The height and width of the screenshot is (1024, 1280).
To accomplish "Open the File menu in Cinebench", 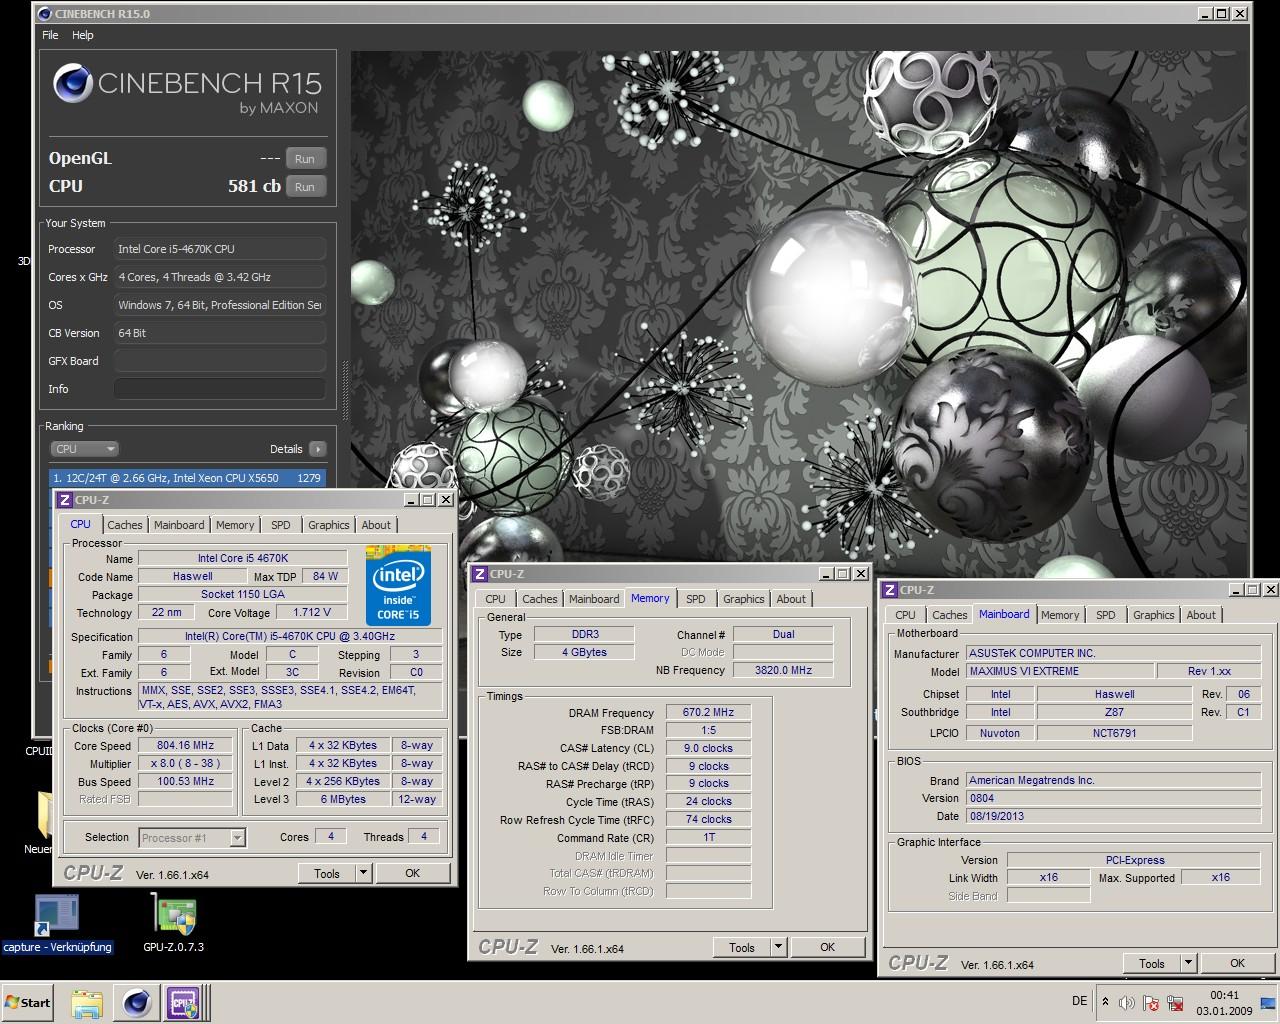I will [50, 35].
